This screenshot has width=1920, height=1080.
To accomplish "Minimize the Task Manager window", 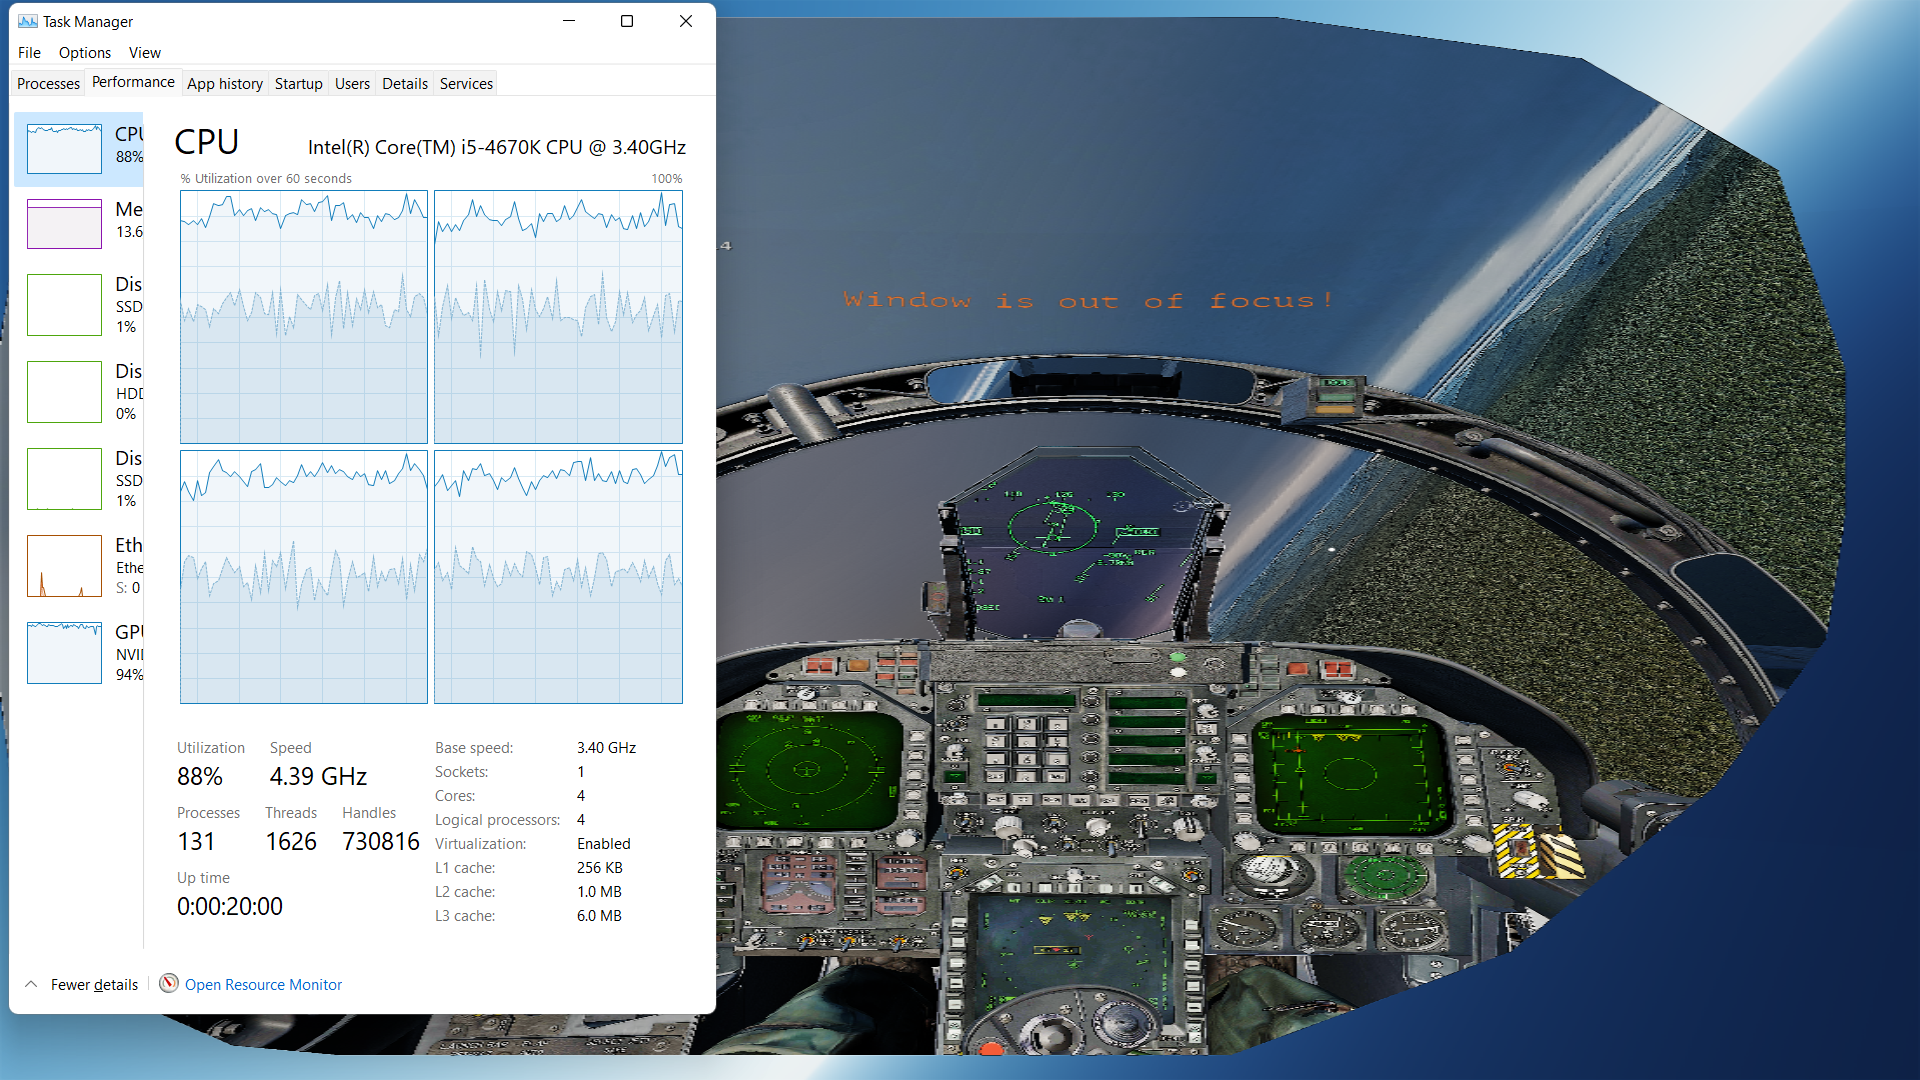I will click(569, 21).
